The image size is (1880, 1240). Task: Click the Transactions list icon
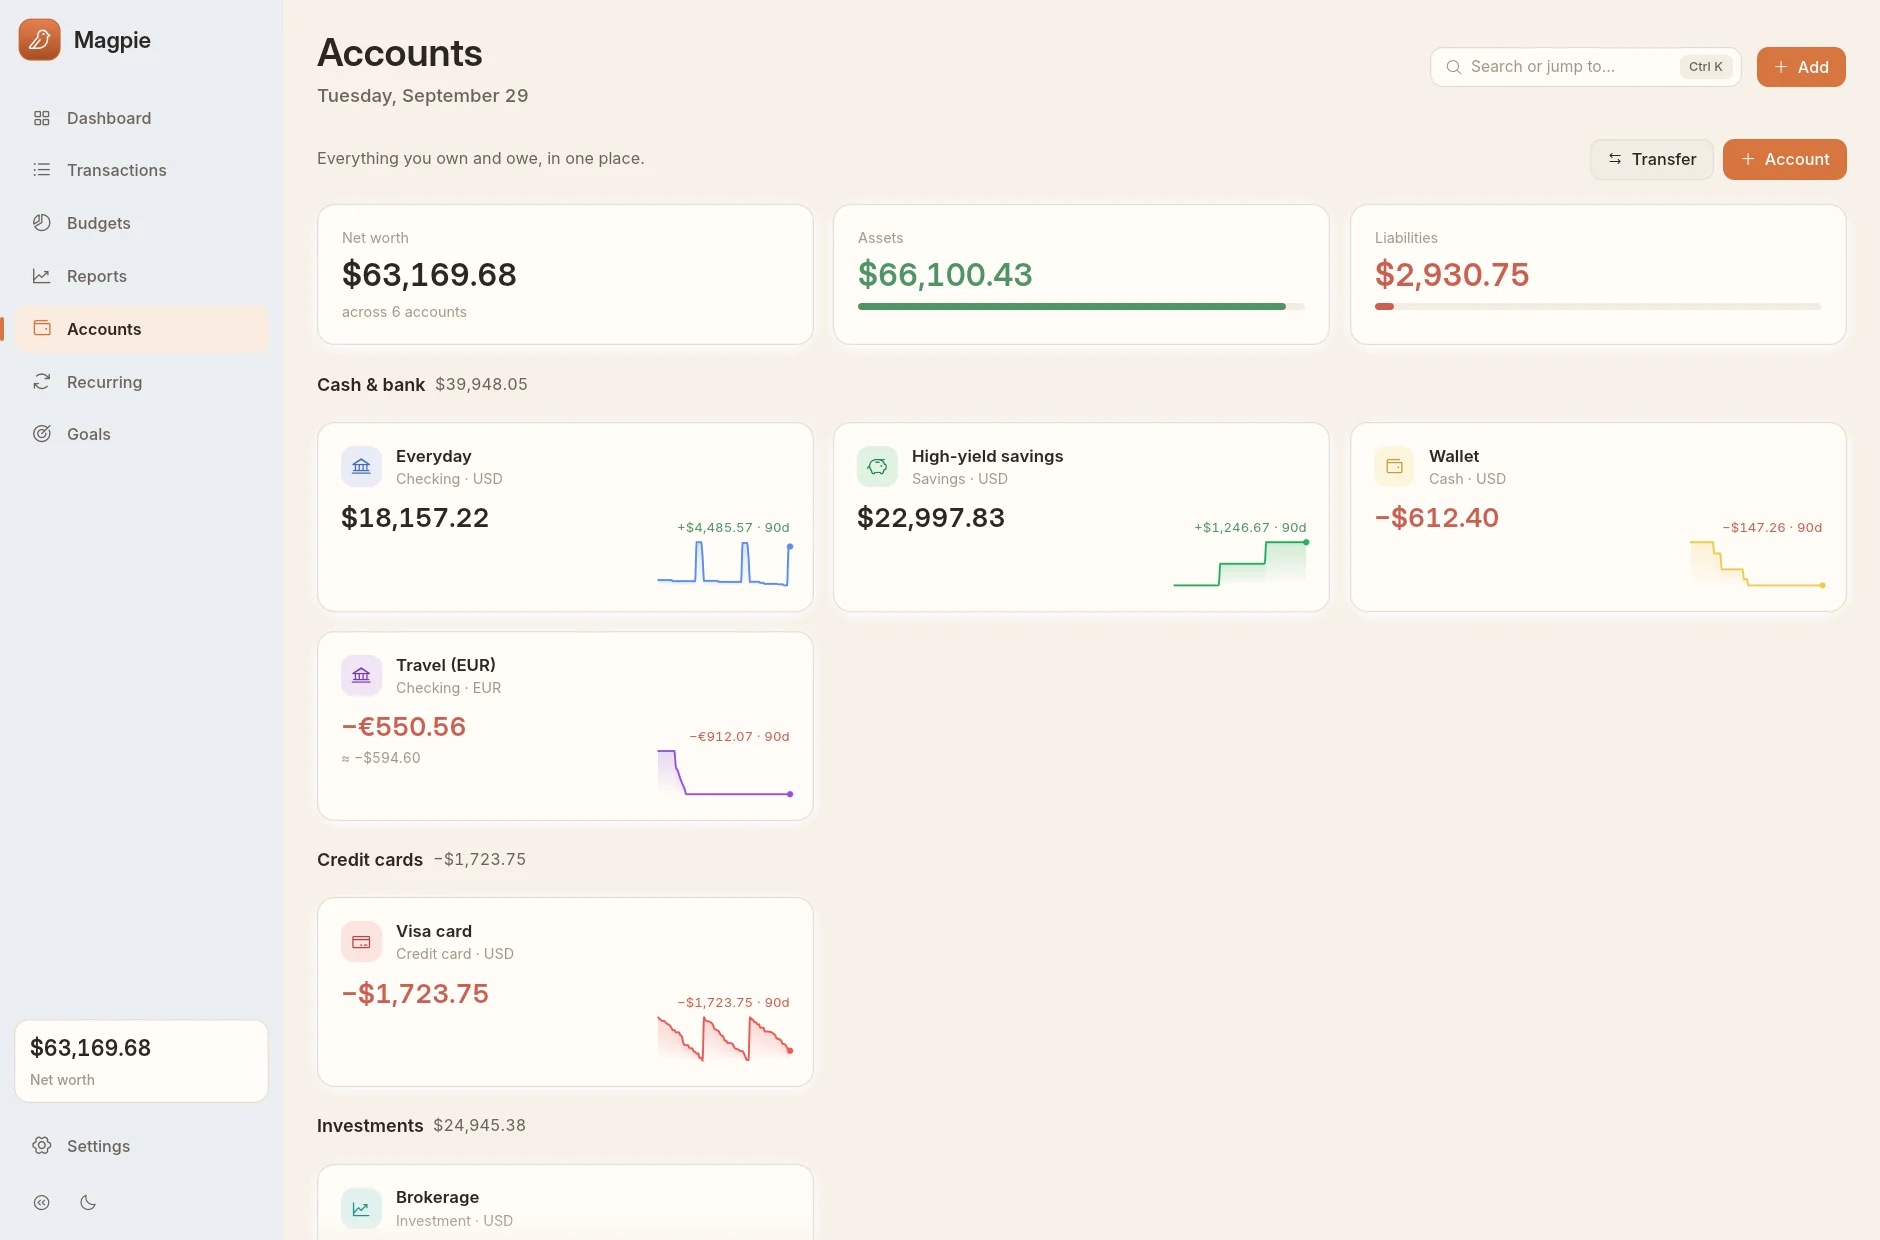[x=41, y=170]
